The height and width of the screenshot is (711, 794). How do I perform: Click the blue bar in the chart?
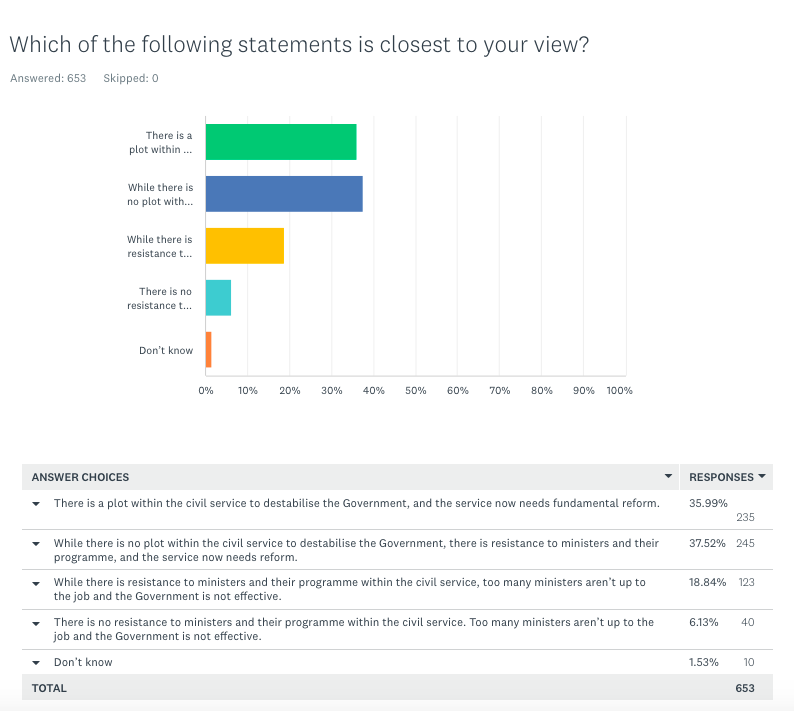[284, 194]
